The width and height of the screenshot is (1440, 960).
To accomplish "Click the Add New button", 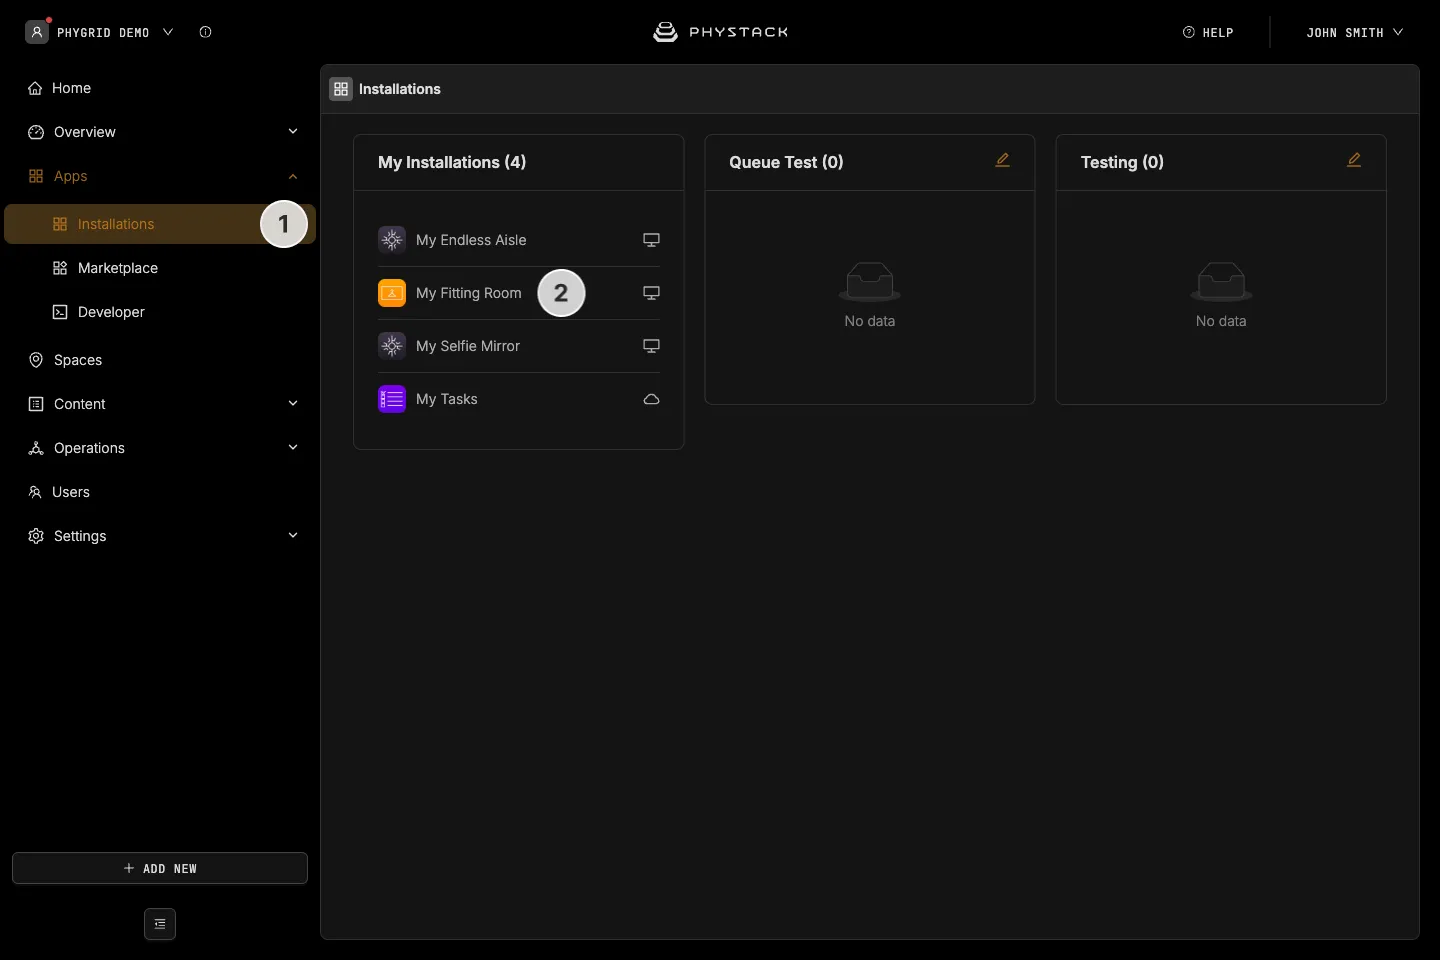I will point(160,868).
